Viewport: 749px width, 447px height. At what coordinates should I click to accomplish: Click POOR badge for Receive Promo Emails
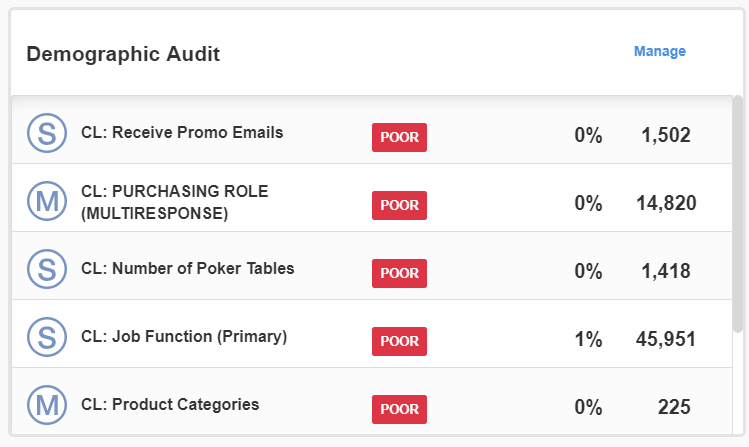(x=399, y=137)
